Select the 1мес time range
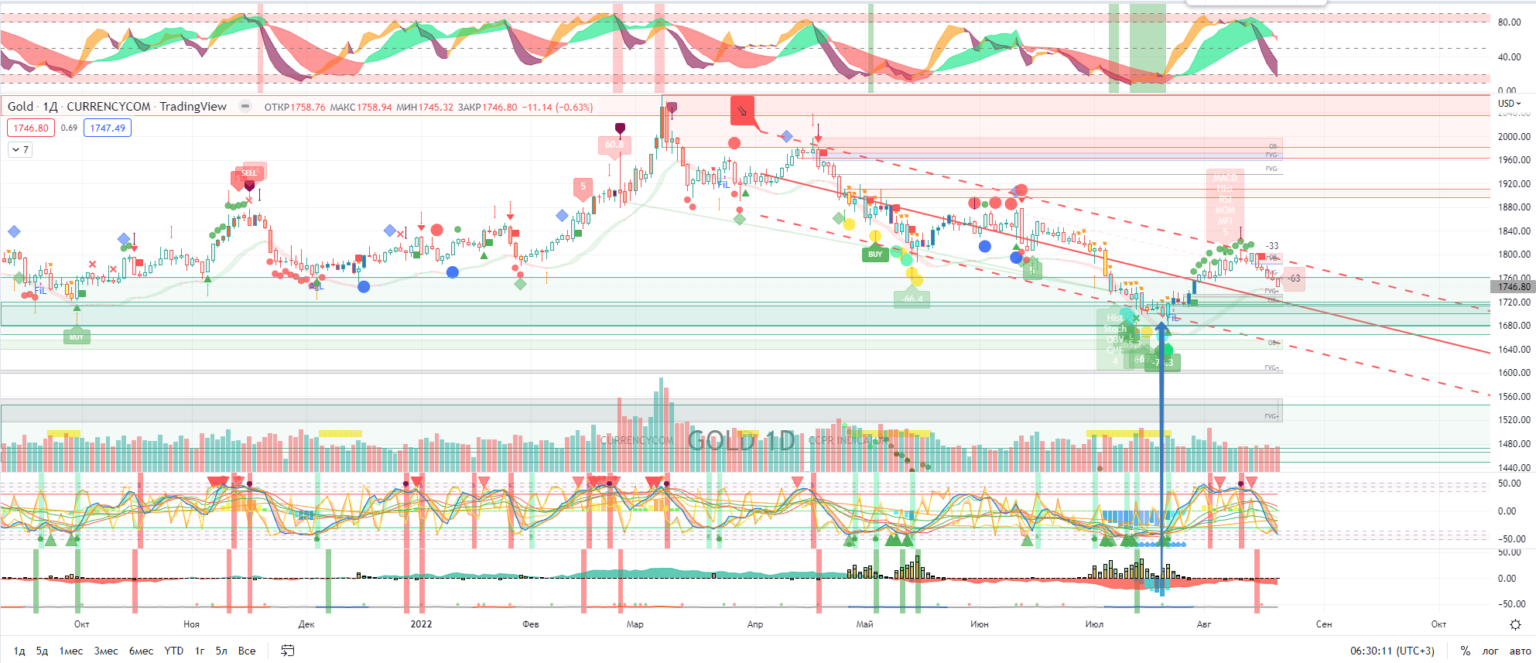 (70, 651)
